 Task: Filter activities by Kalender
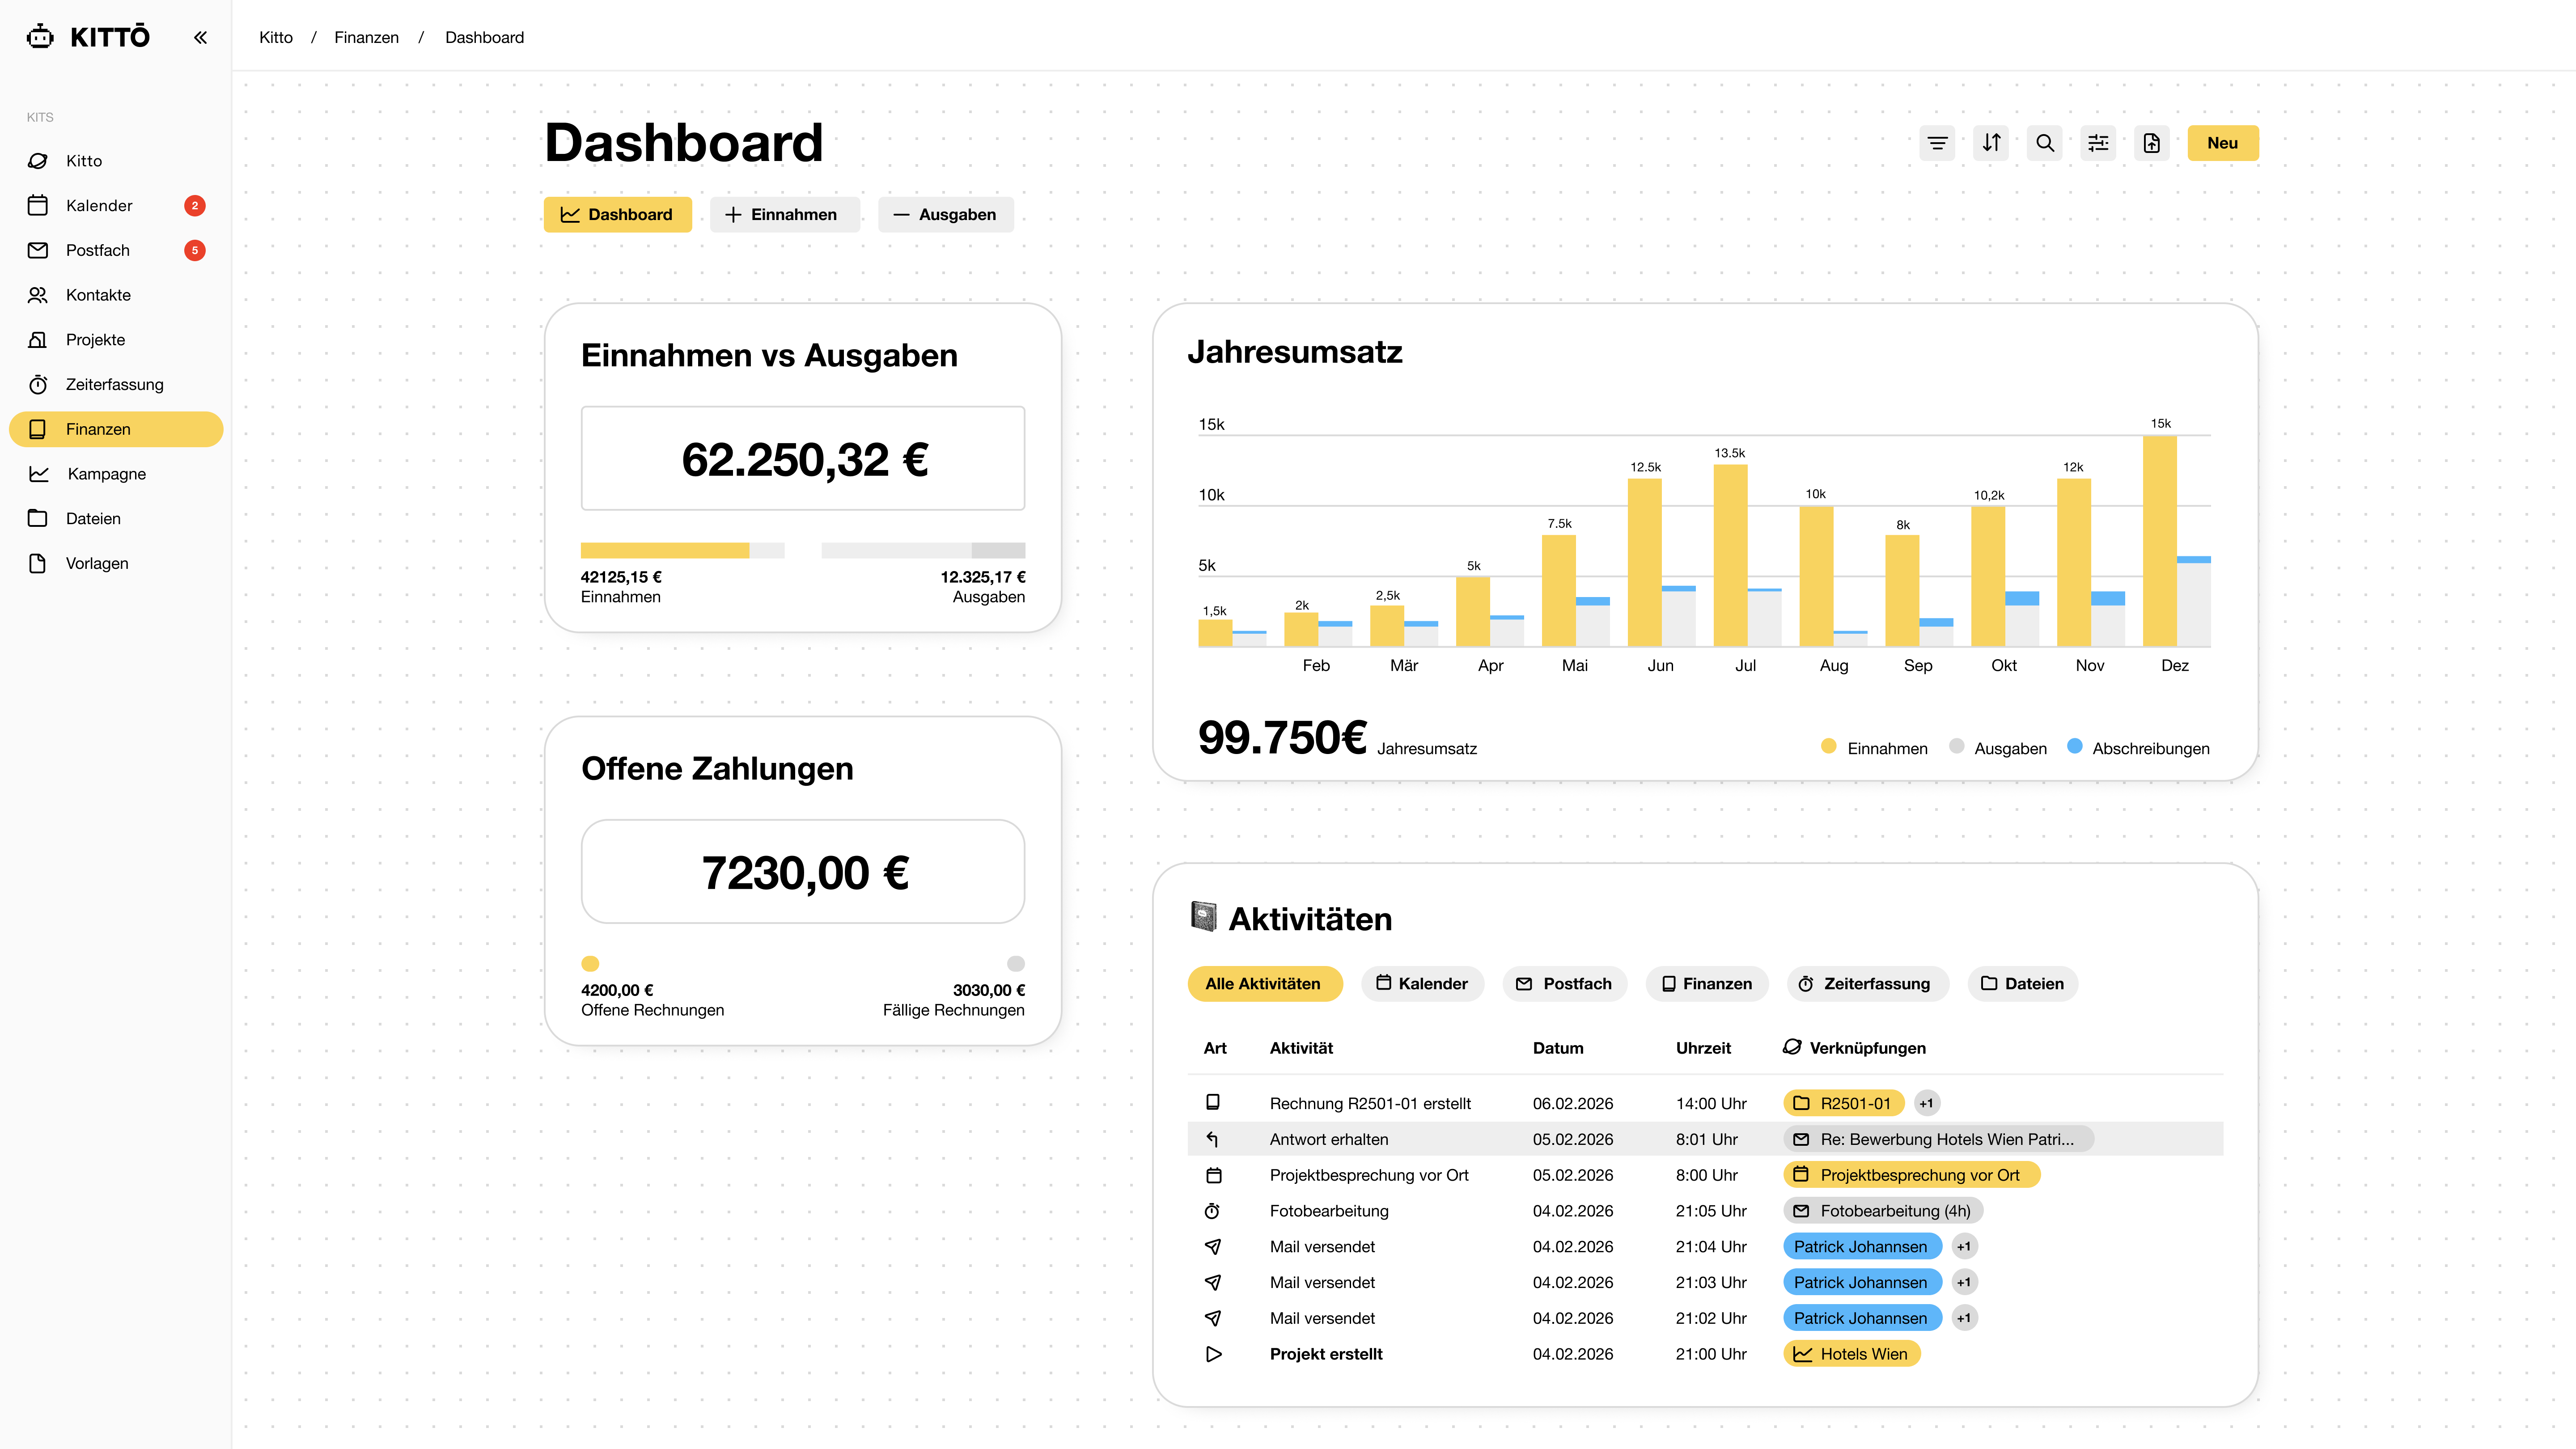[x=1422, y=983]
